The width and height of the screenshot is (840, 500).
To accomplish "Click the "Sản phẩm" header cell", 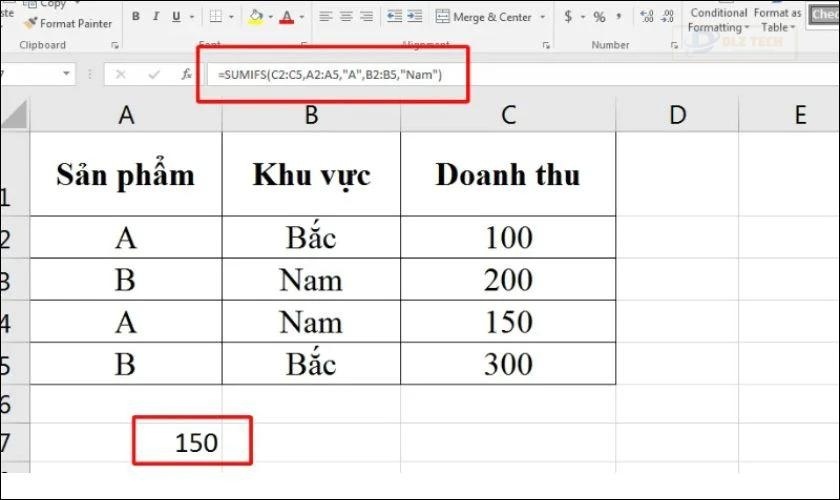I will (x=126, y=174).
